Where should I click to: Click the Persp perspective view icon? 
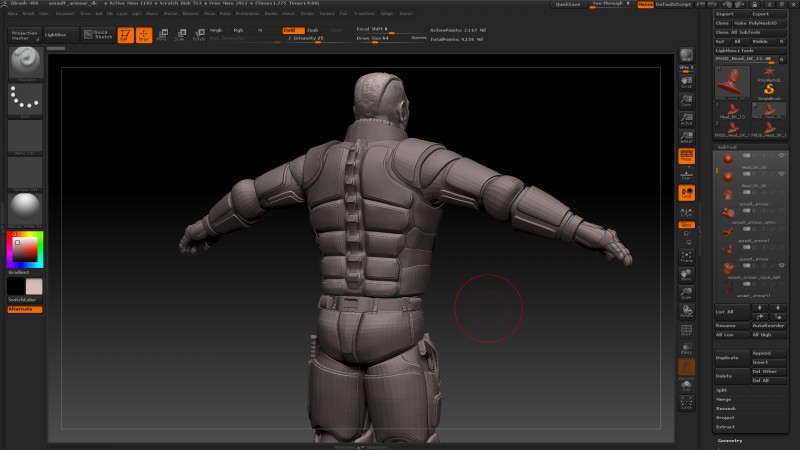point(687,157)
